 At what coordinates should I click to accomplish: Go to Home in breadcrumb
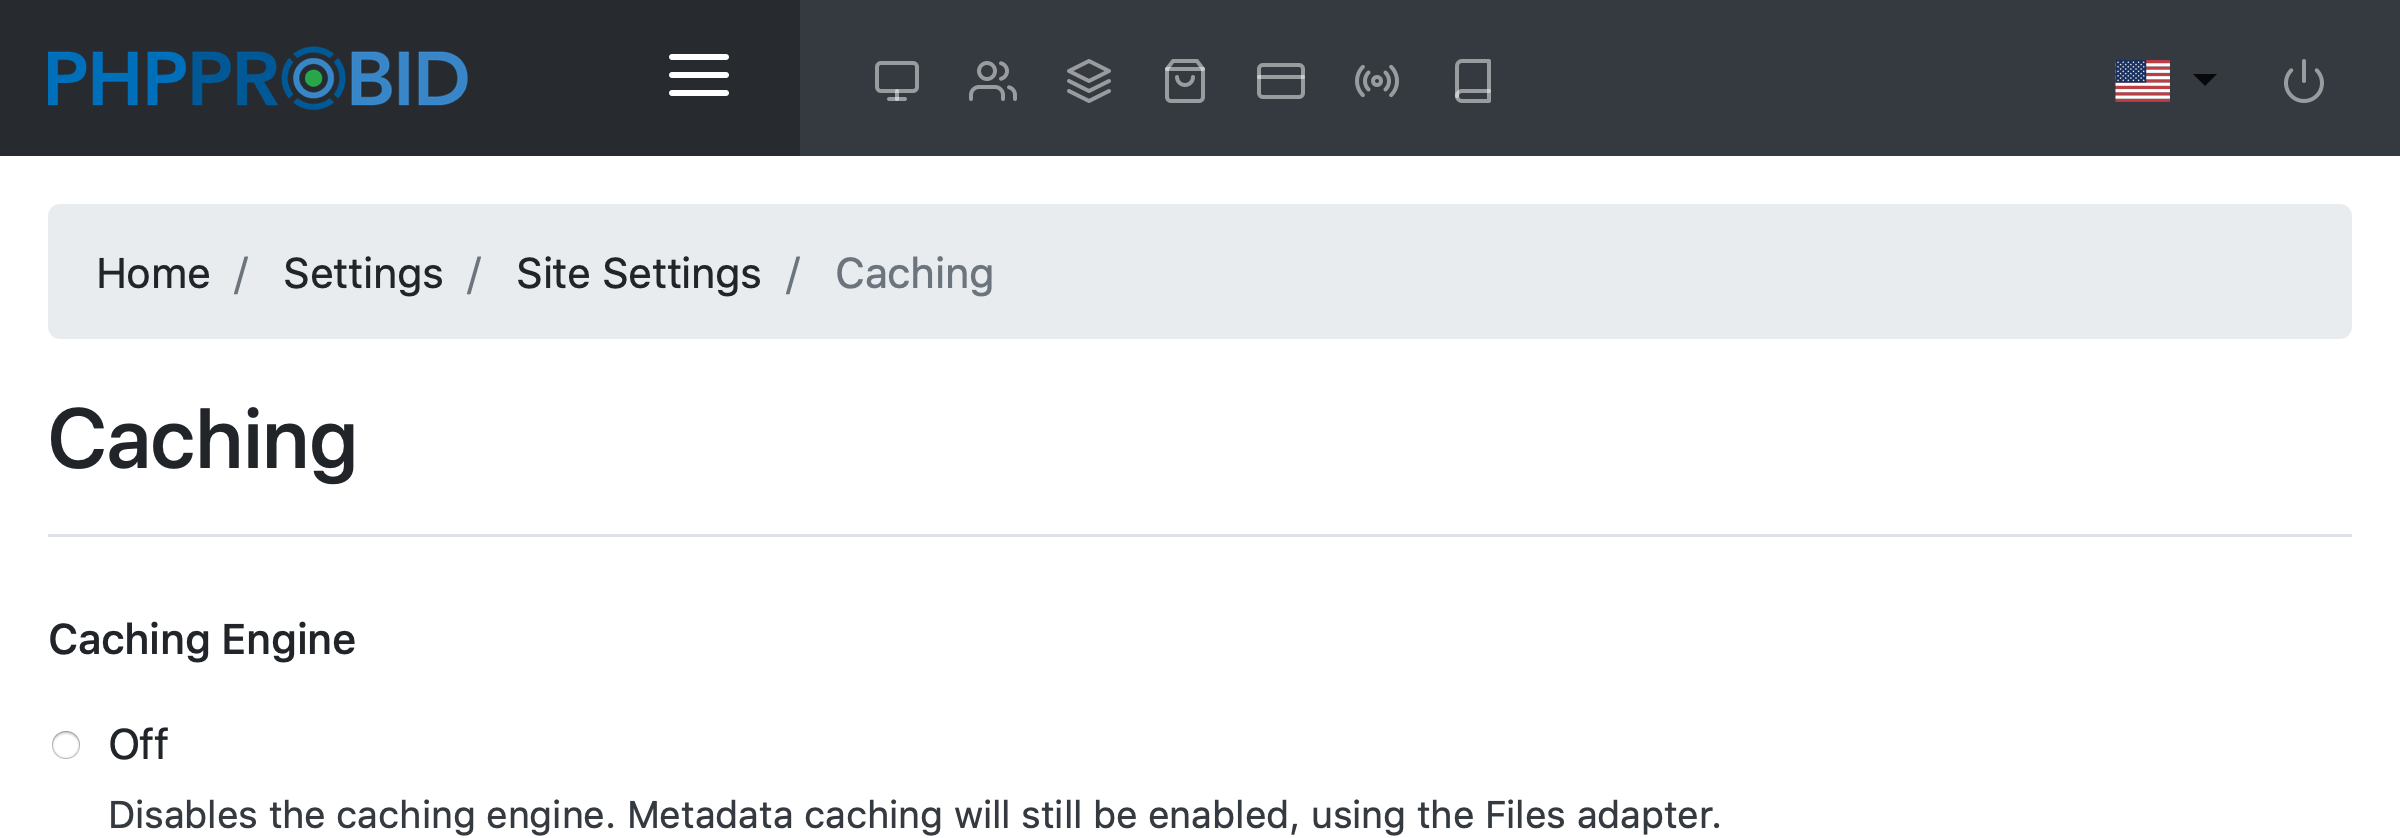coord(153,273)
